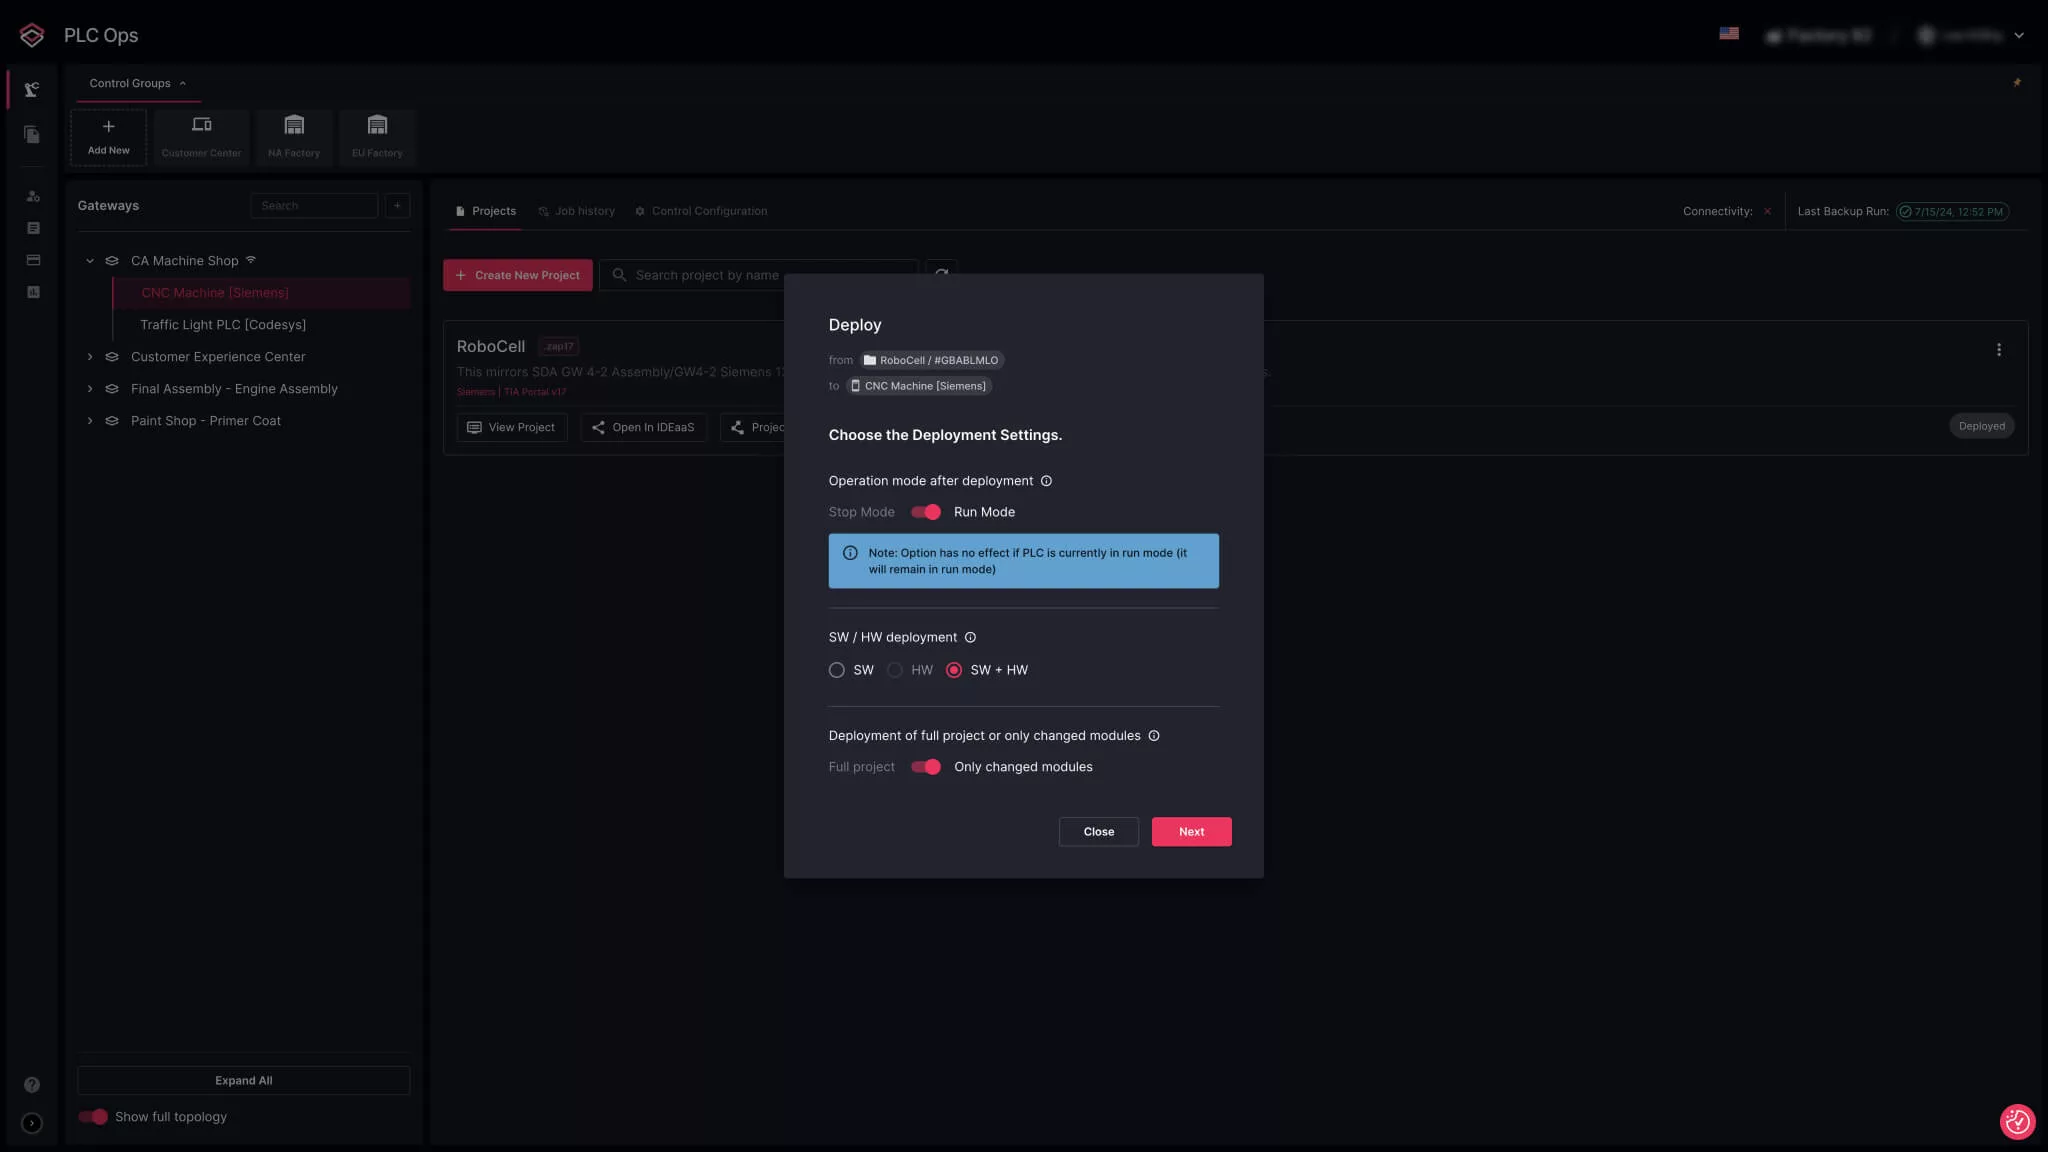The image size is (2048, 1152).
Task: Click the Next button in Deploy dialog
Action: [1191, 832]
